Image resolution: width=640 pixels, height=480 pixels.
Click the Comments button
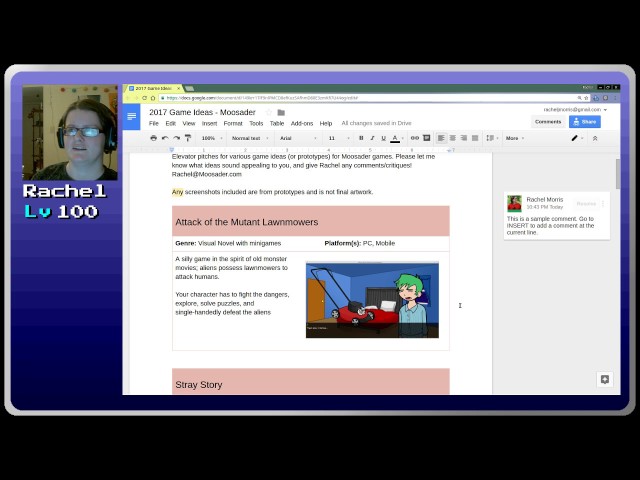tap(548, 122)
